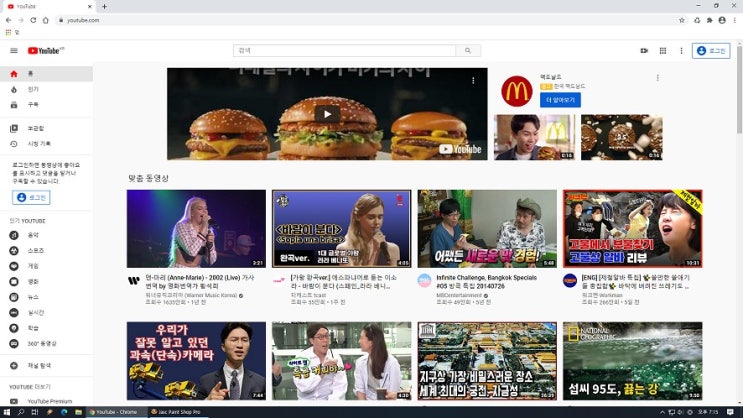Open the Anne-Marie 2002 Live video thumbnail
743x418 pixels.
(x=196, y=229)
